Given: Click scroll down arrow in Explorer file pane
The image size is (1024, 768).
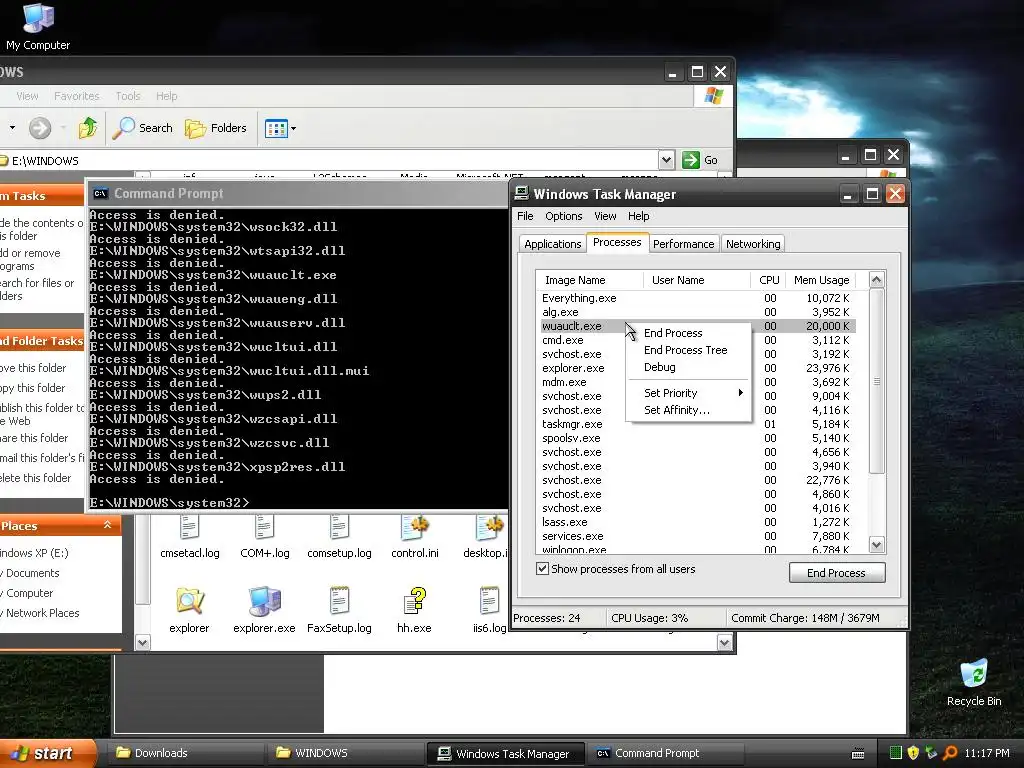Looking at the screenshot, I should 724,643.
